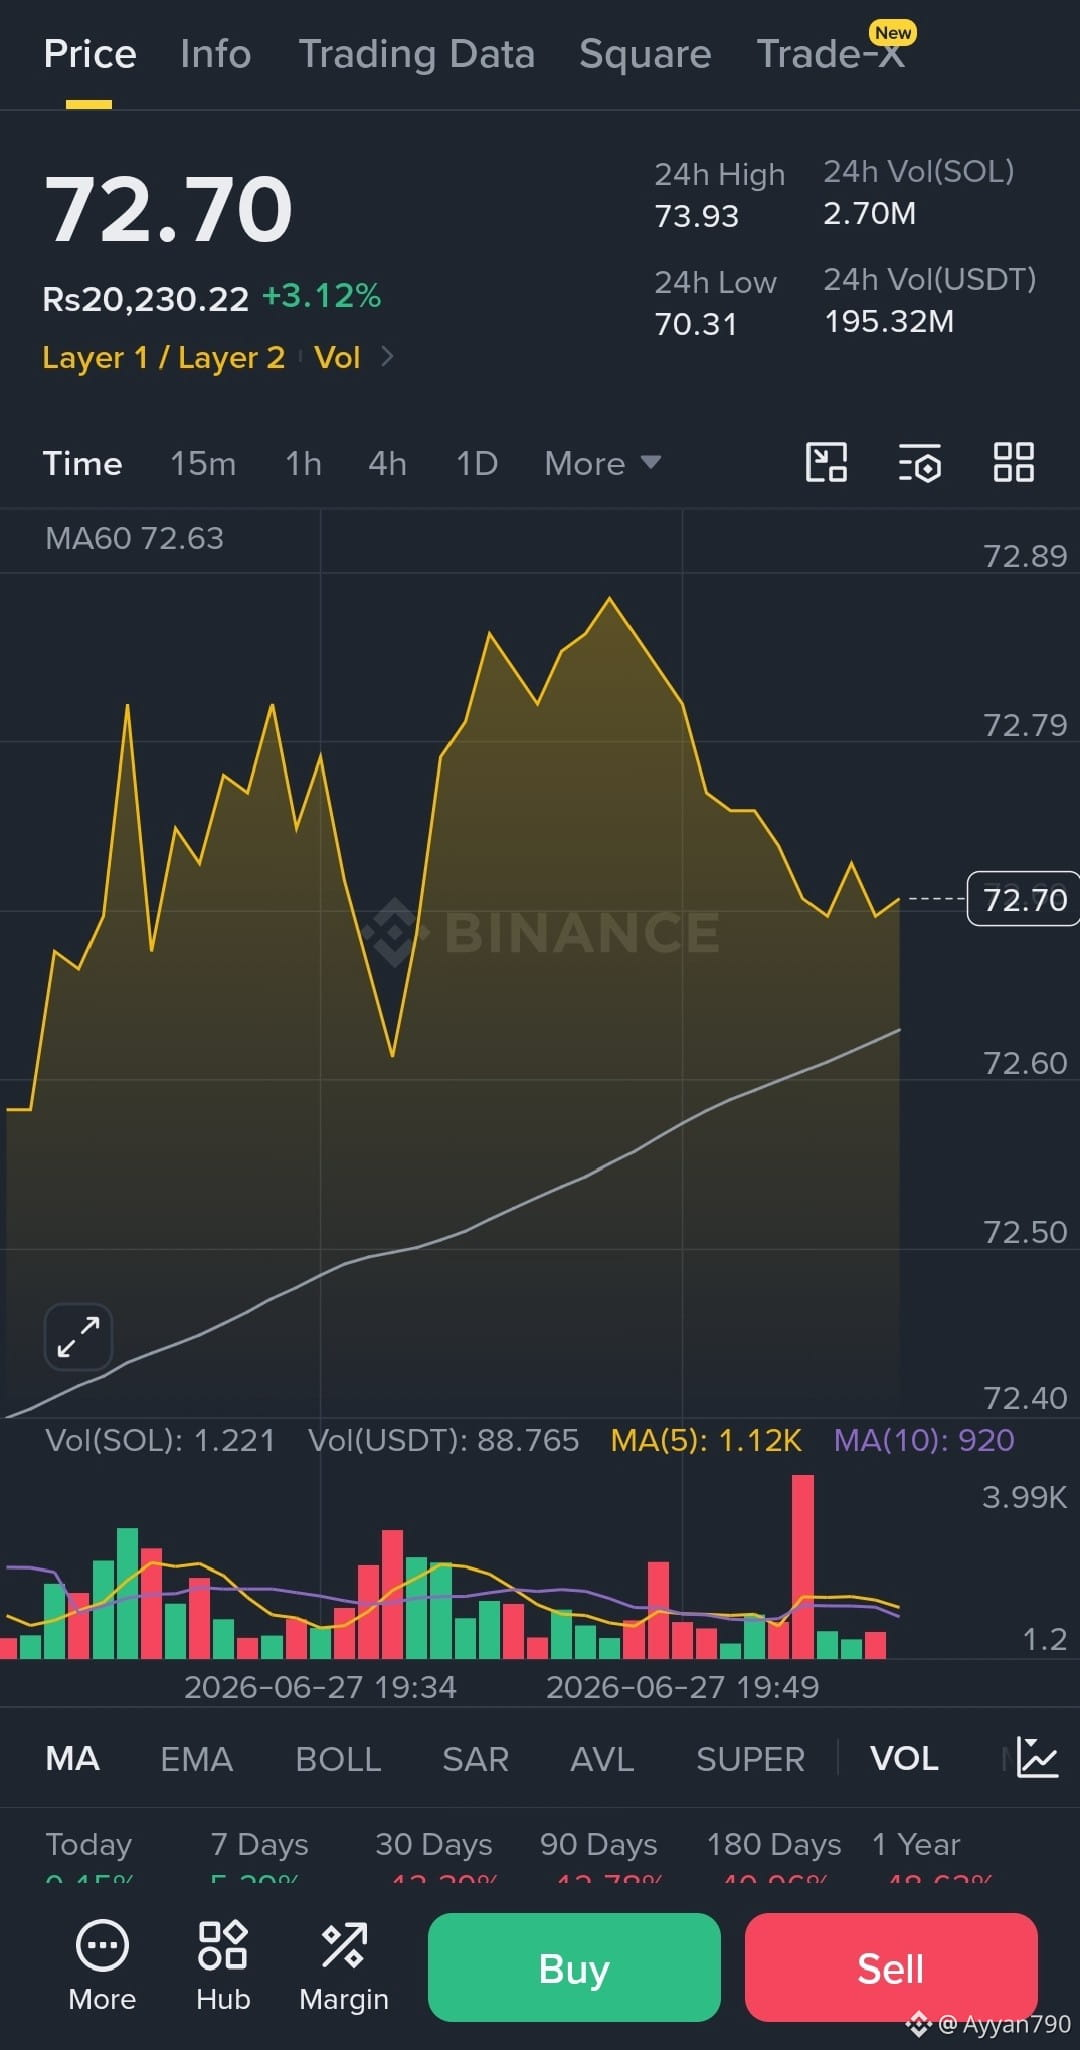Open Layer 1 / Layer 2 category link
Screen dimensions: 1080x2050
(x=164, y=357)
